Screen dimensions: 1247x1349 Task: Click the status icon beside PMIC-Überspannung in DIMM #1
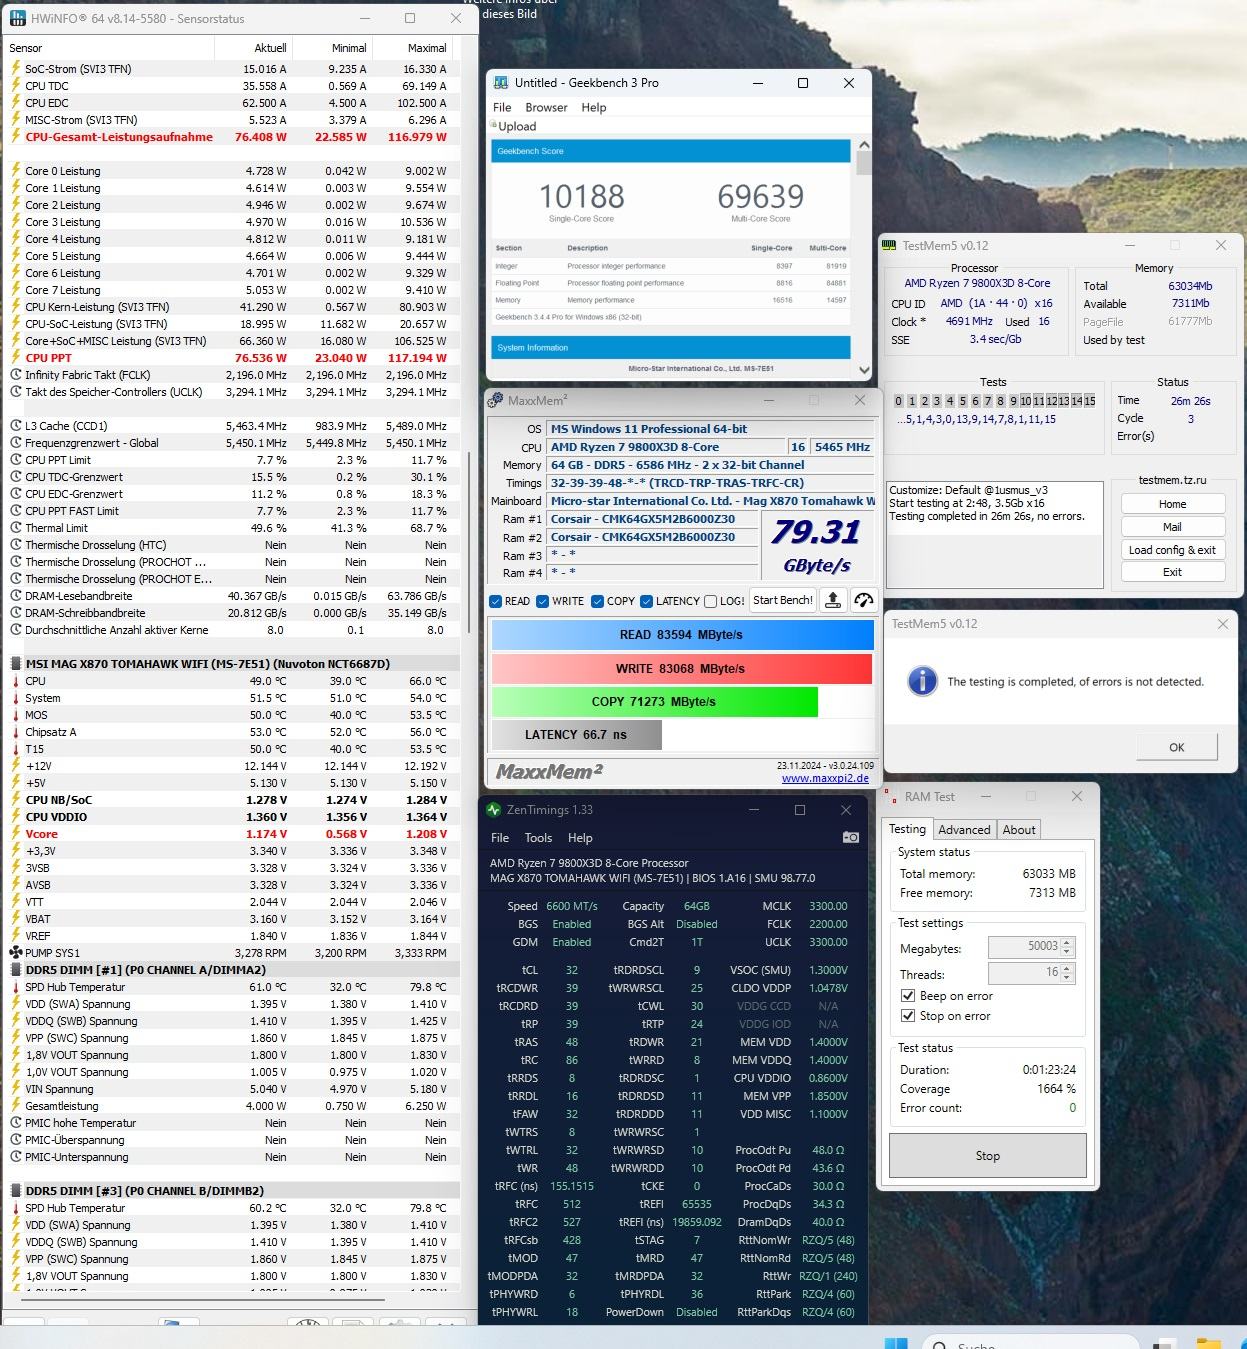15,1140
